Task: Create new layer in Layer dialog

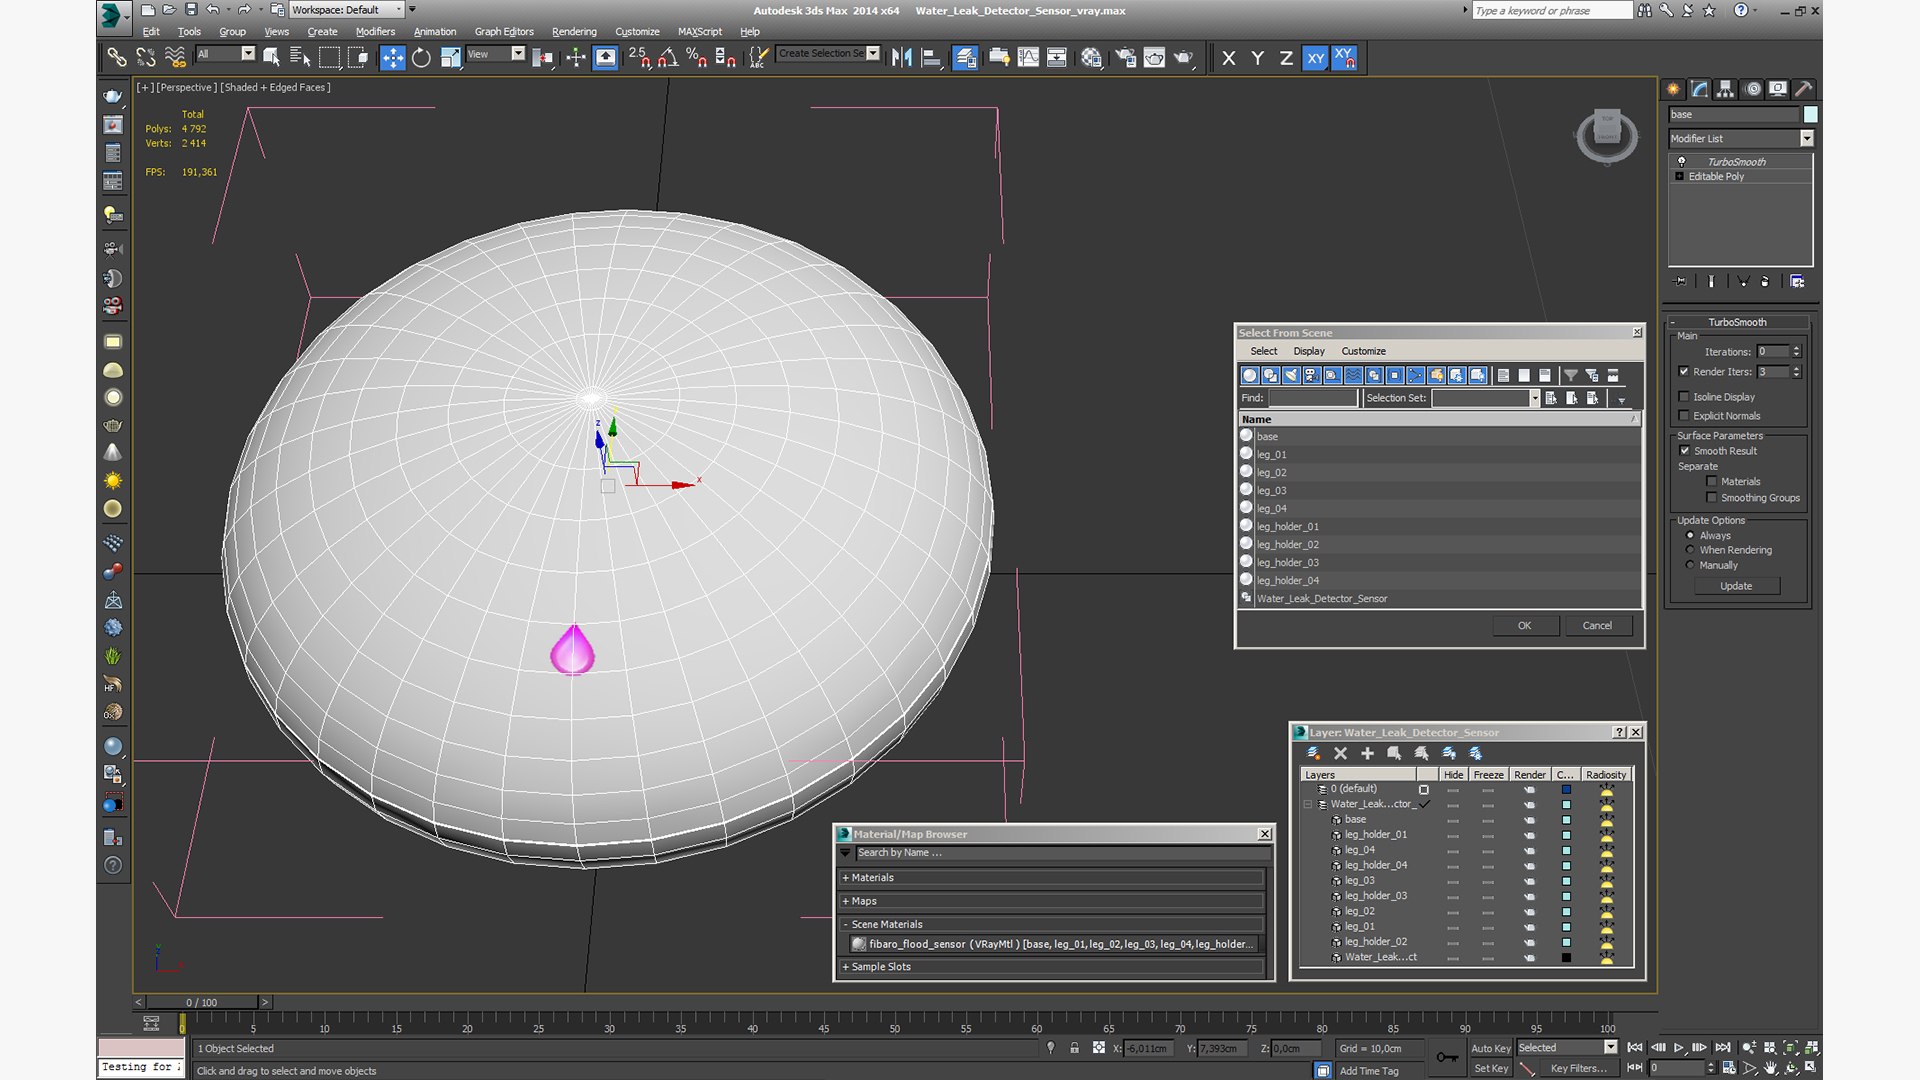Action: coord(1313,753)
